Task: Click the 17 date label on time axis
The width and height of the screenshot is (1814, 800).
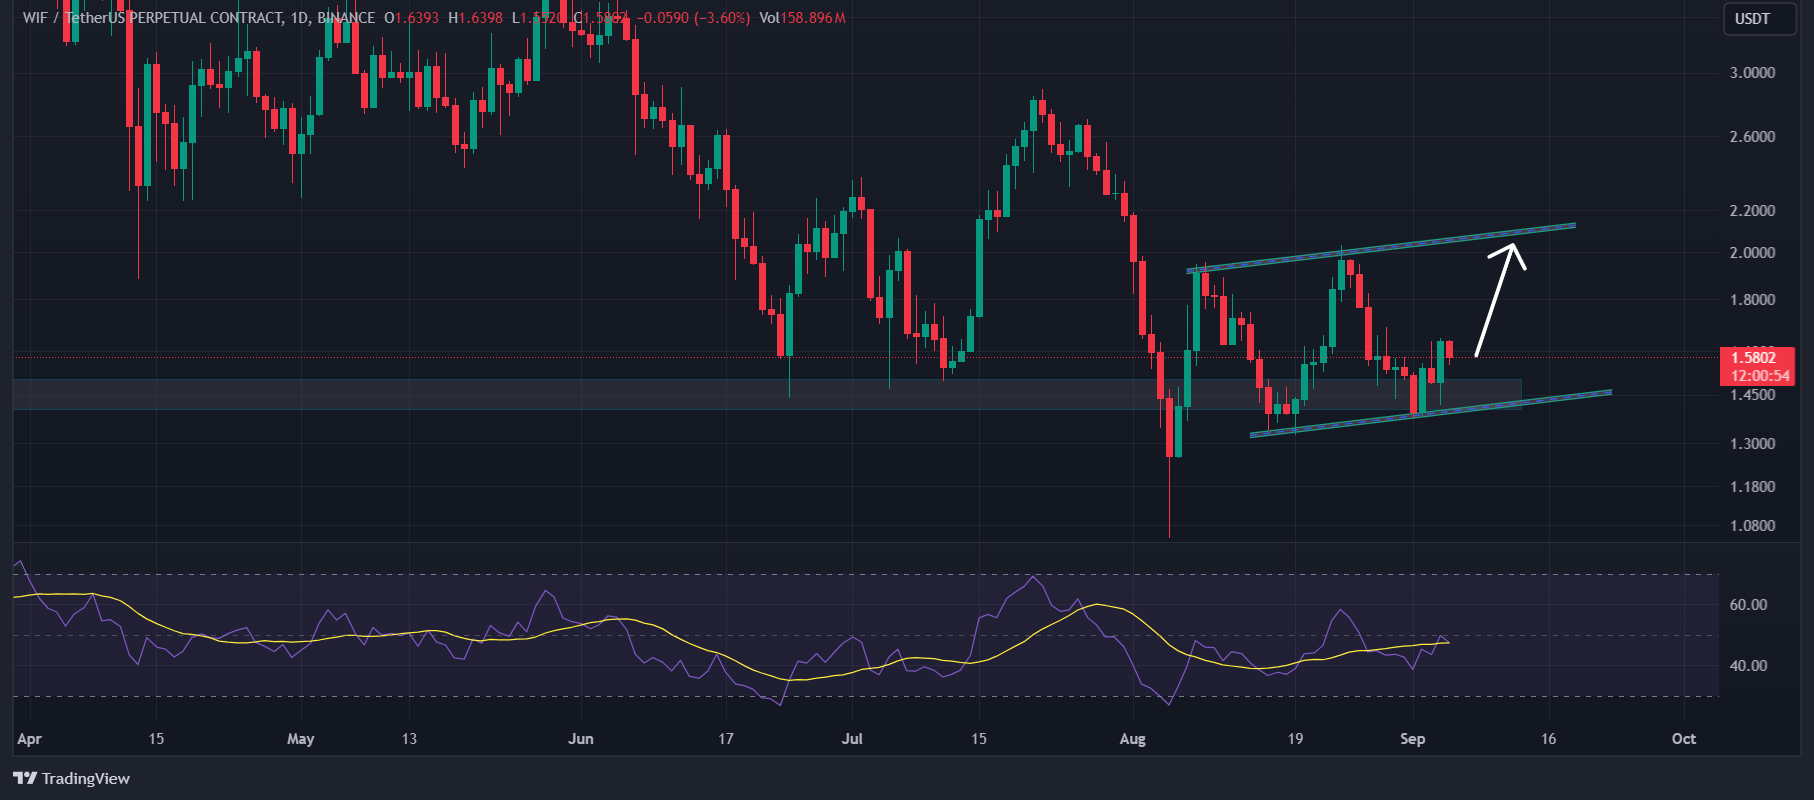Action: [725, 739]
